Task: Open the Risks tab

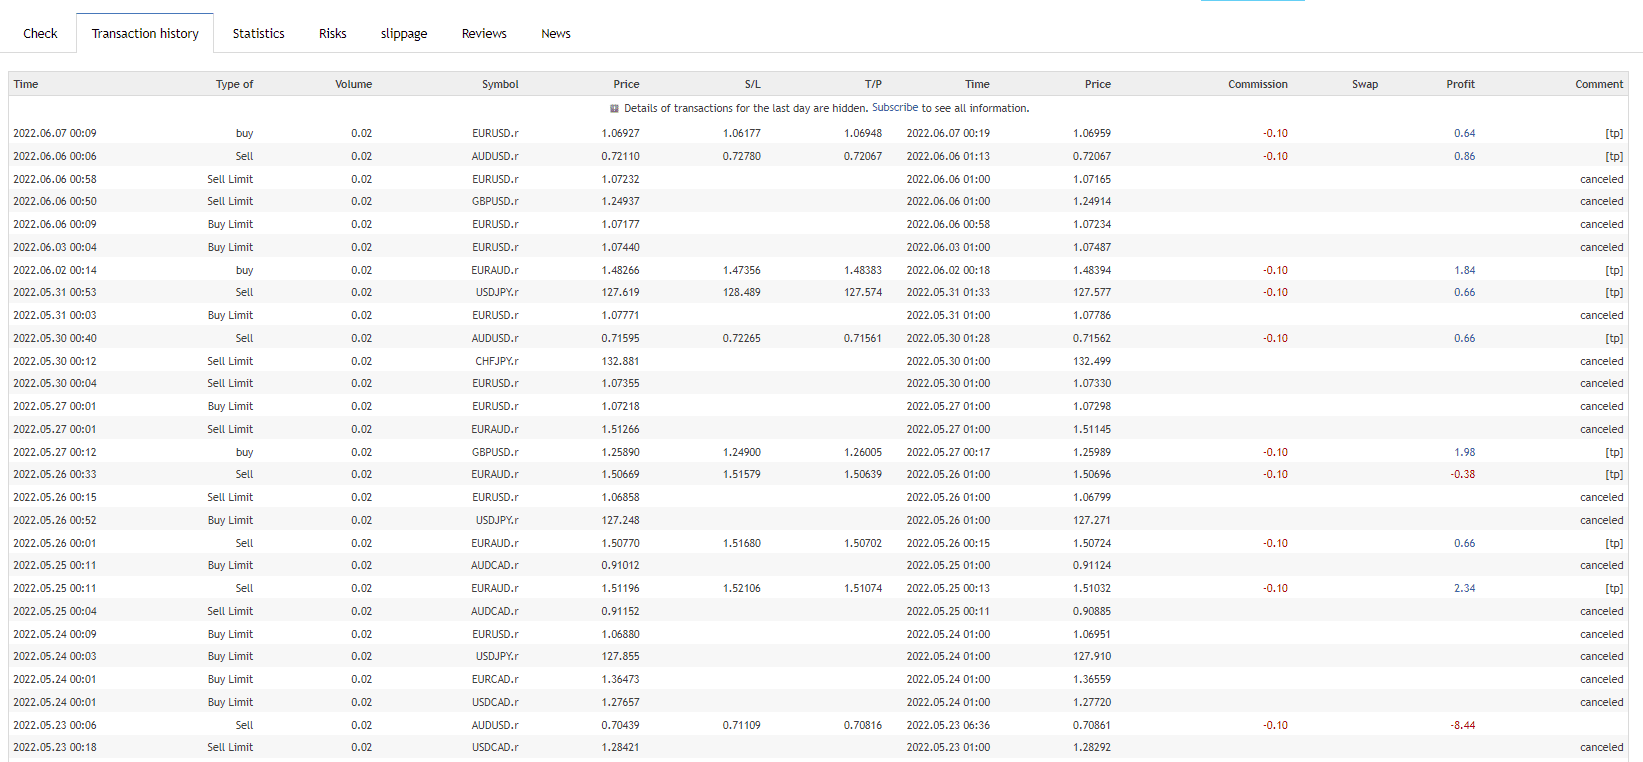Action: pyautogui.click(x=332, y=33)
